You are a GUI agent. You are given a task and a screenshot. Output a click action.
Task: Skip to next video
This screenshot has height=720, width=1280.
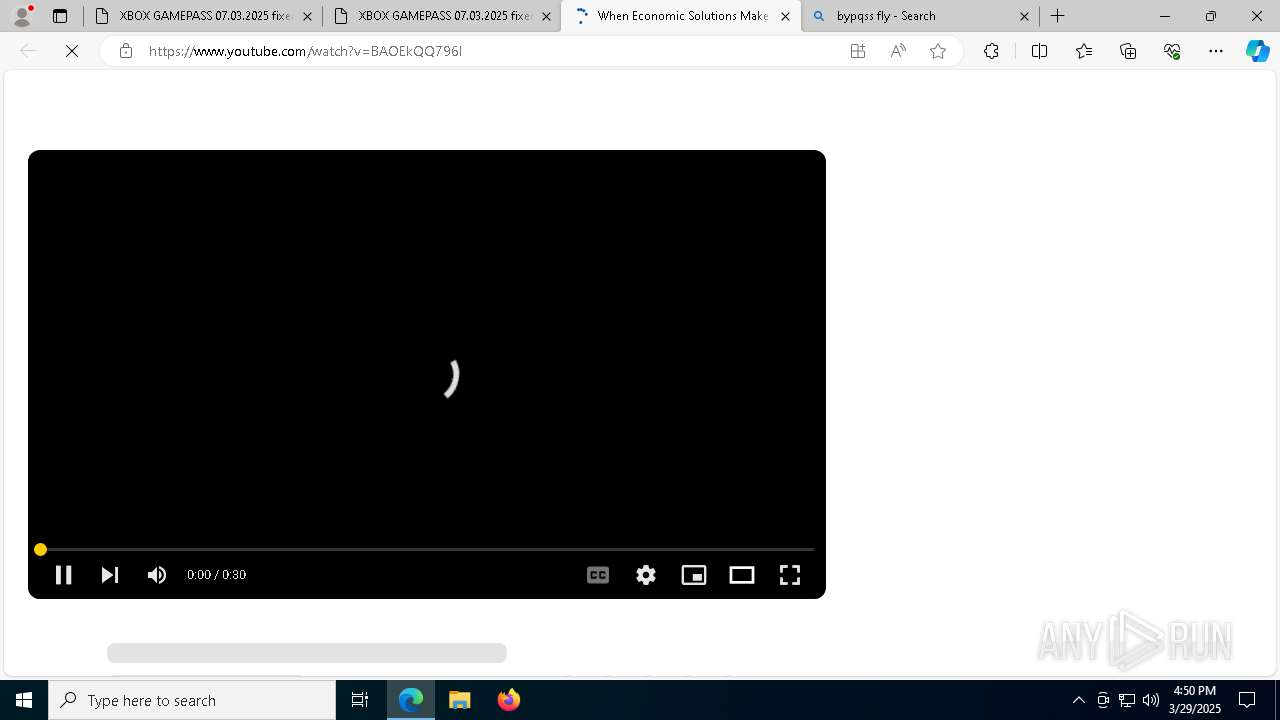pyautogui.click(x=110, y=575)
